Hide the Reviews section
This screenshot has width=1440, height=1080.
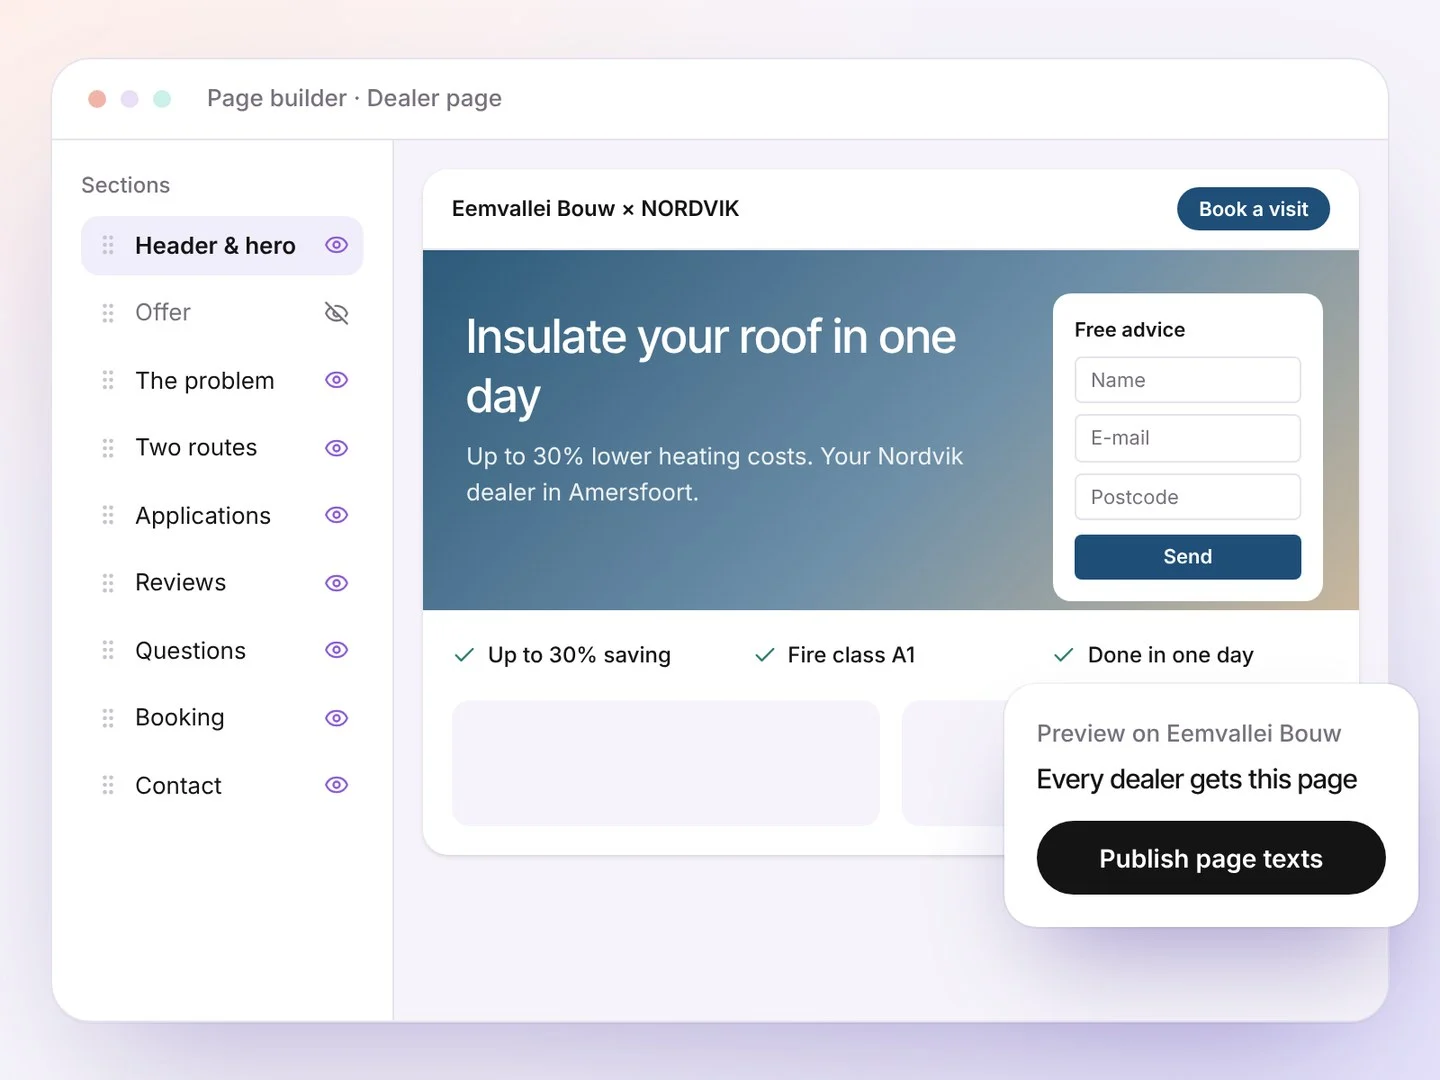tap(337, 583)
